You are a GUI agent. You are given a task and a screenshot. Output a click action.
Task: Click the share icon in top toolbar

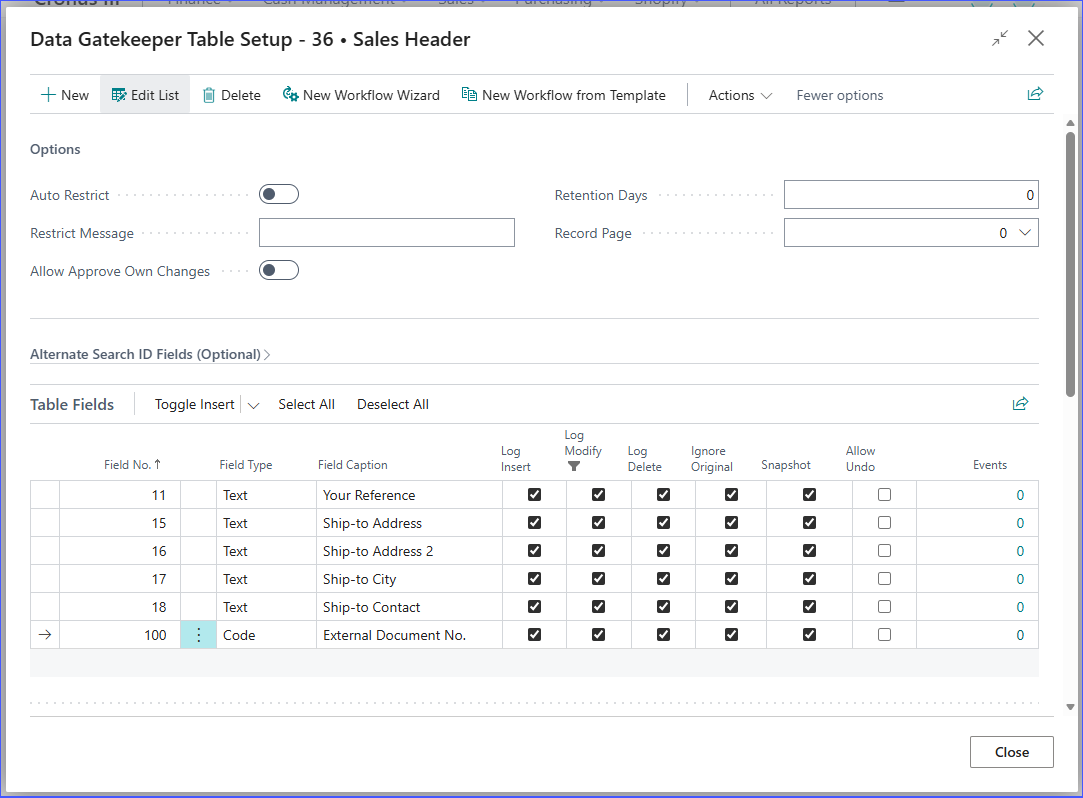(x=1035, y=94)
